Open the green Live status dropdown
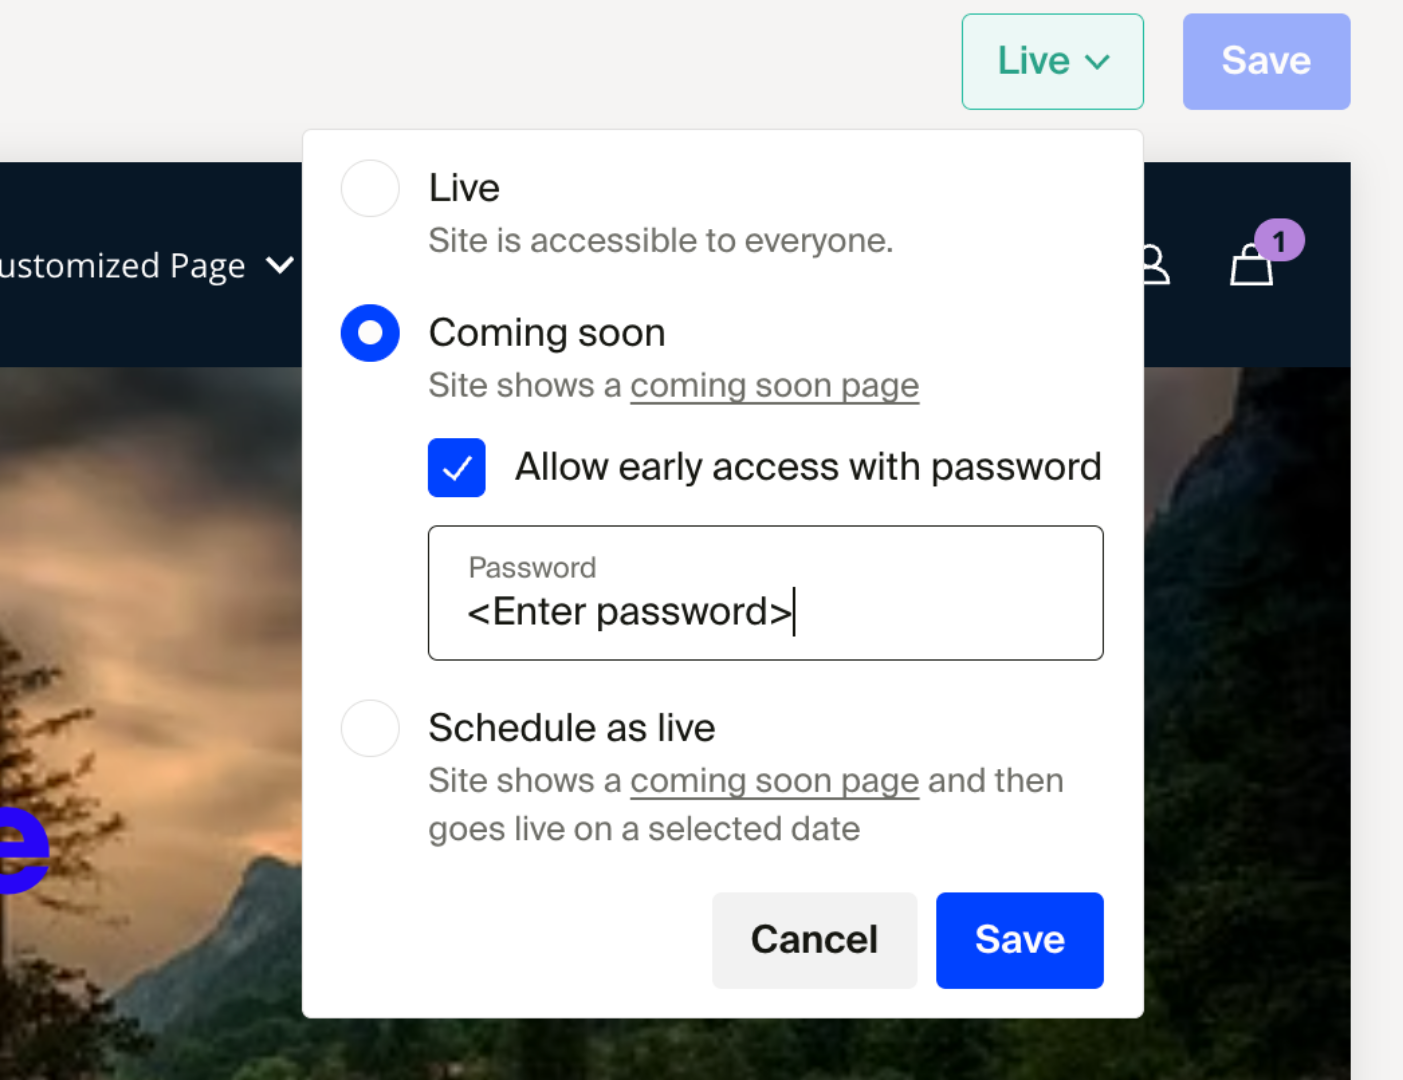Screen dimensions: 1403x1080 pyautogui.click(x=1053, y=61)
